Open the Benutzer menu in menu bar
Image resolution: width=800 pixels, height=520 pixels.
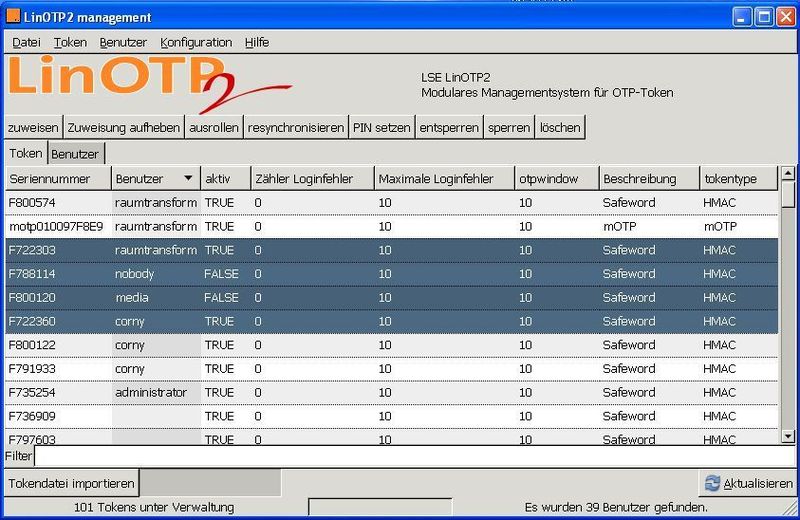pyautogui.click(x=123, y=42)
